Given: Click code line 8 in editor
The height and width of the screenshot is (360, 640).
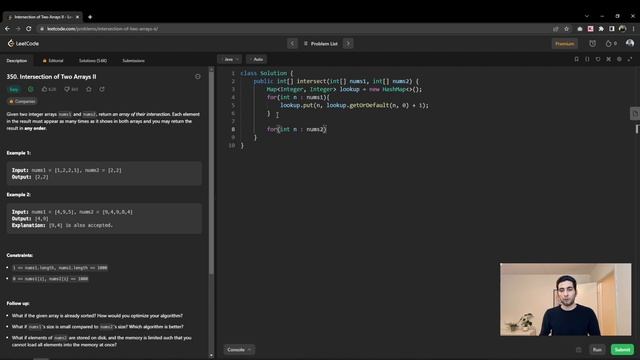Looking at the screenshot, I should coord(296,129).
